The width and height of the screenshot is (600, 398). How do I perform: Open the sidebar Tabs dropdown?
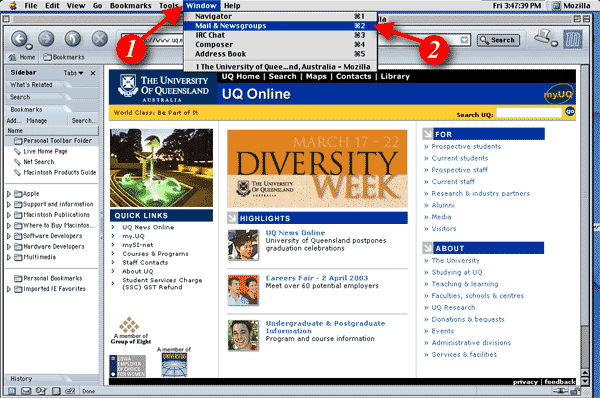tap(73, 73)
